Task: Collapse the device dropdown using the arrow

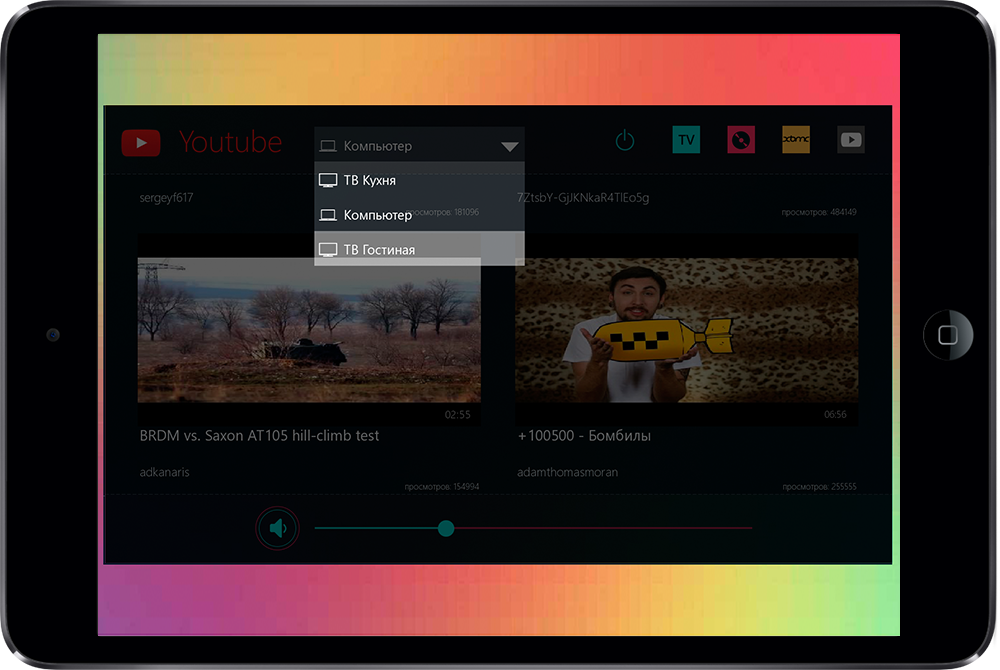Action: 509,147
